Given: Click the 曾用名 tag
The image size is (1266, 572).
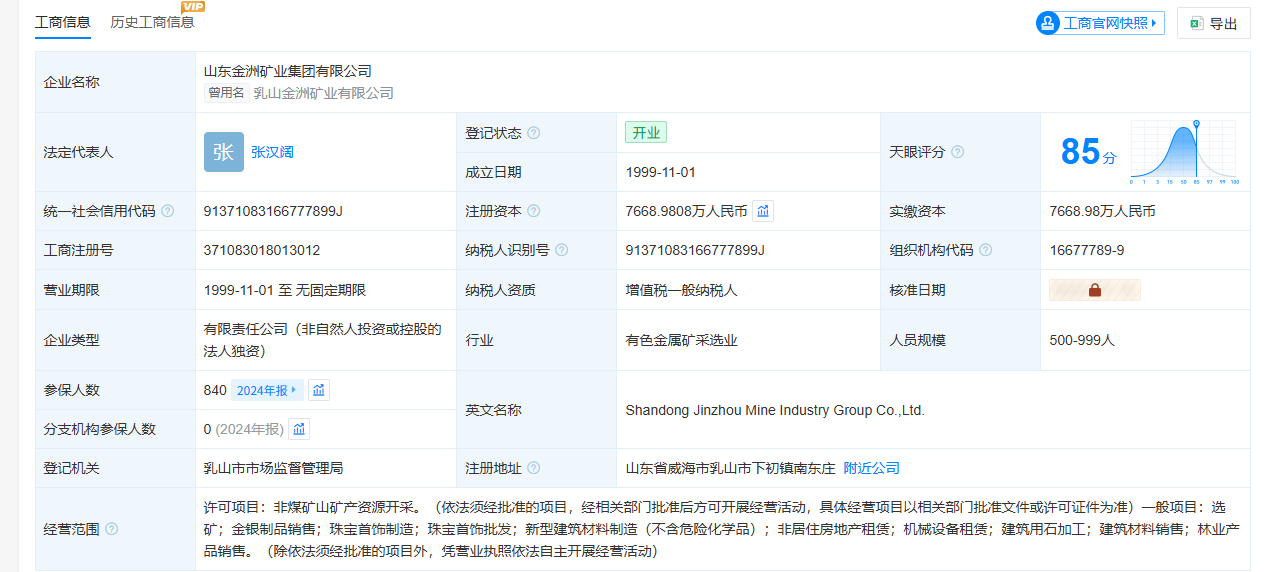Looking at the screenshot, I should coord(226,93).
